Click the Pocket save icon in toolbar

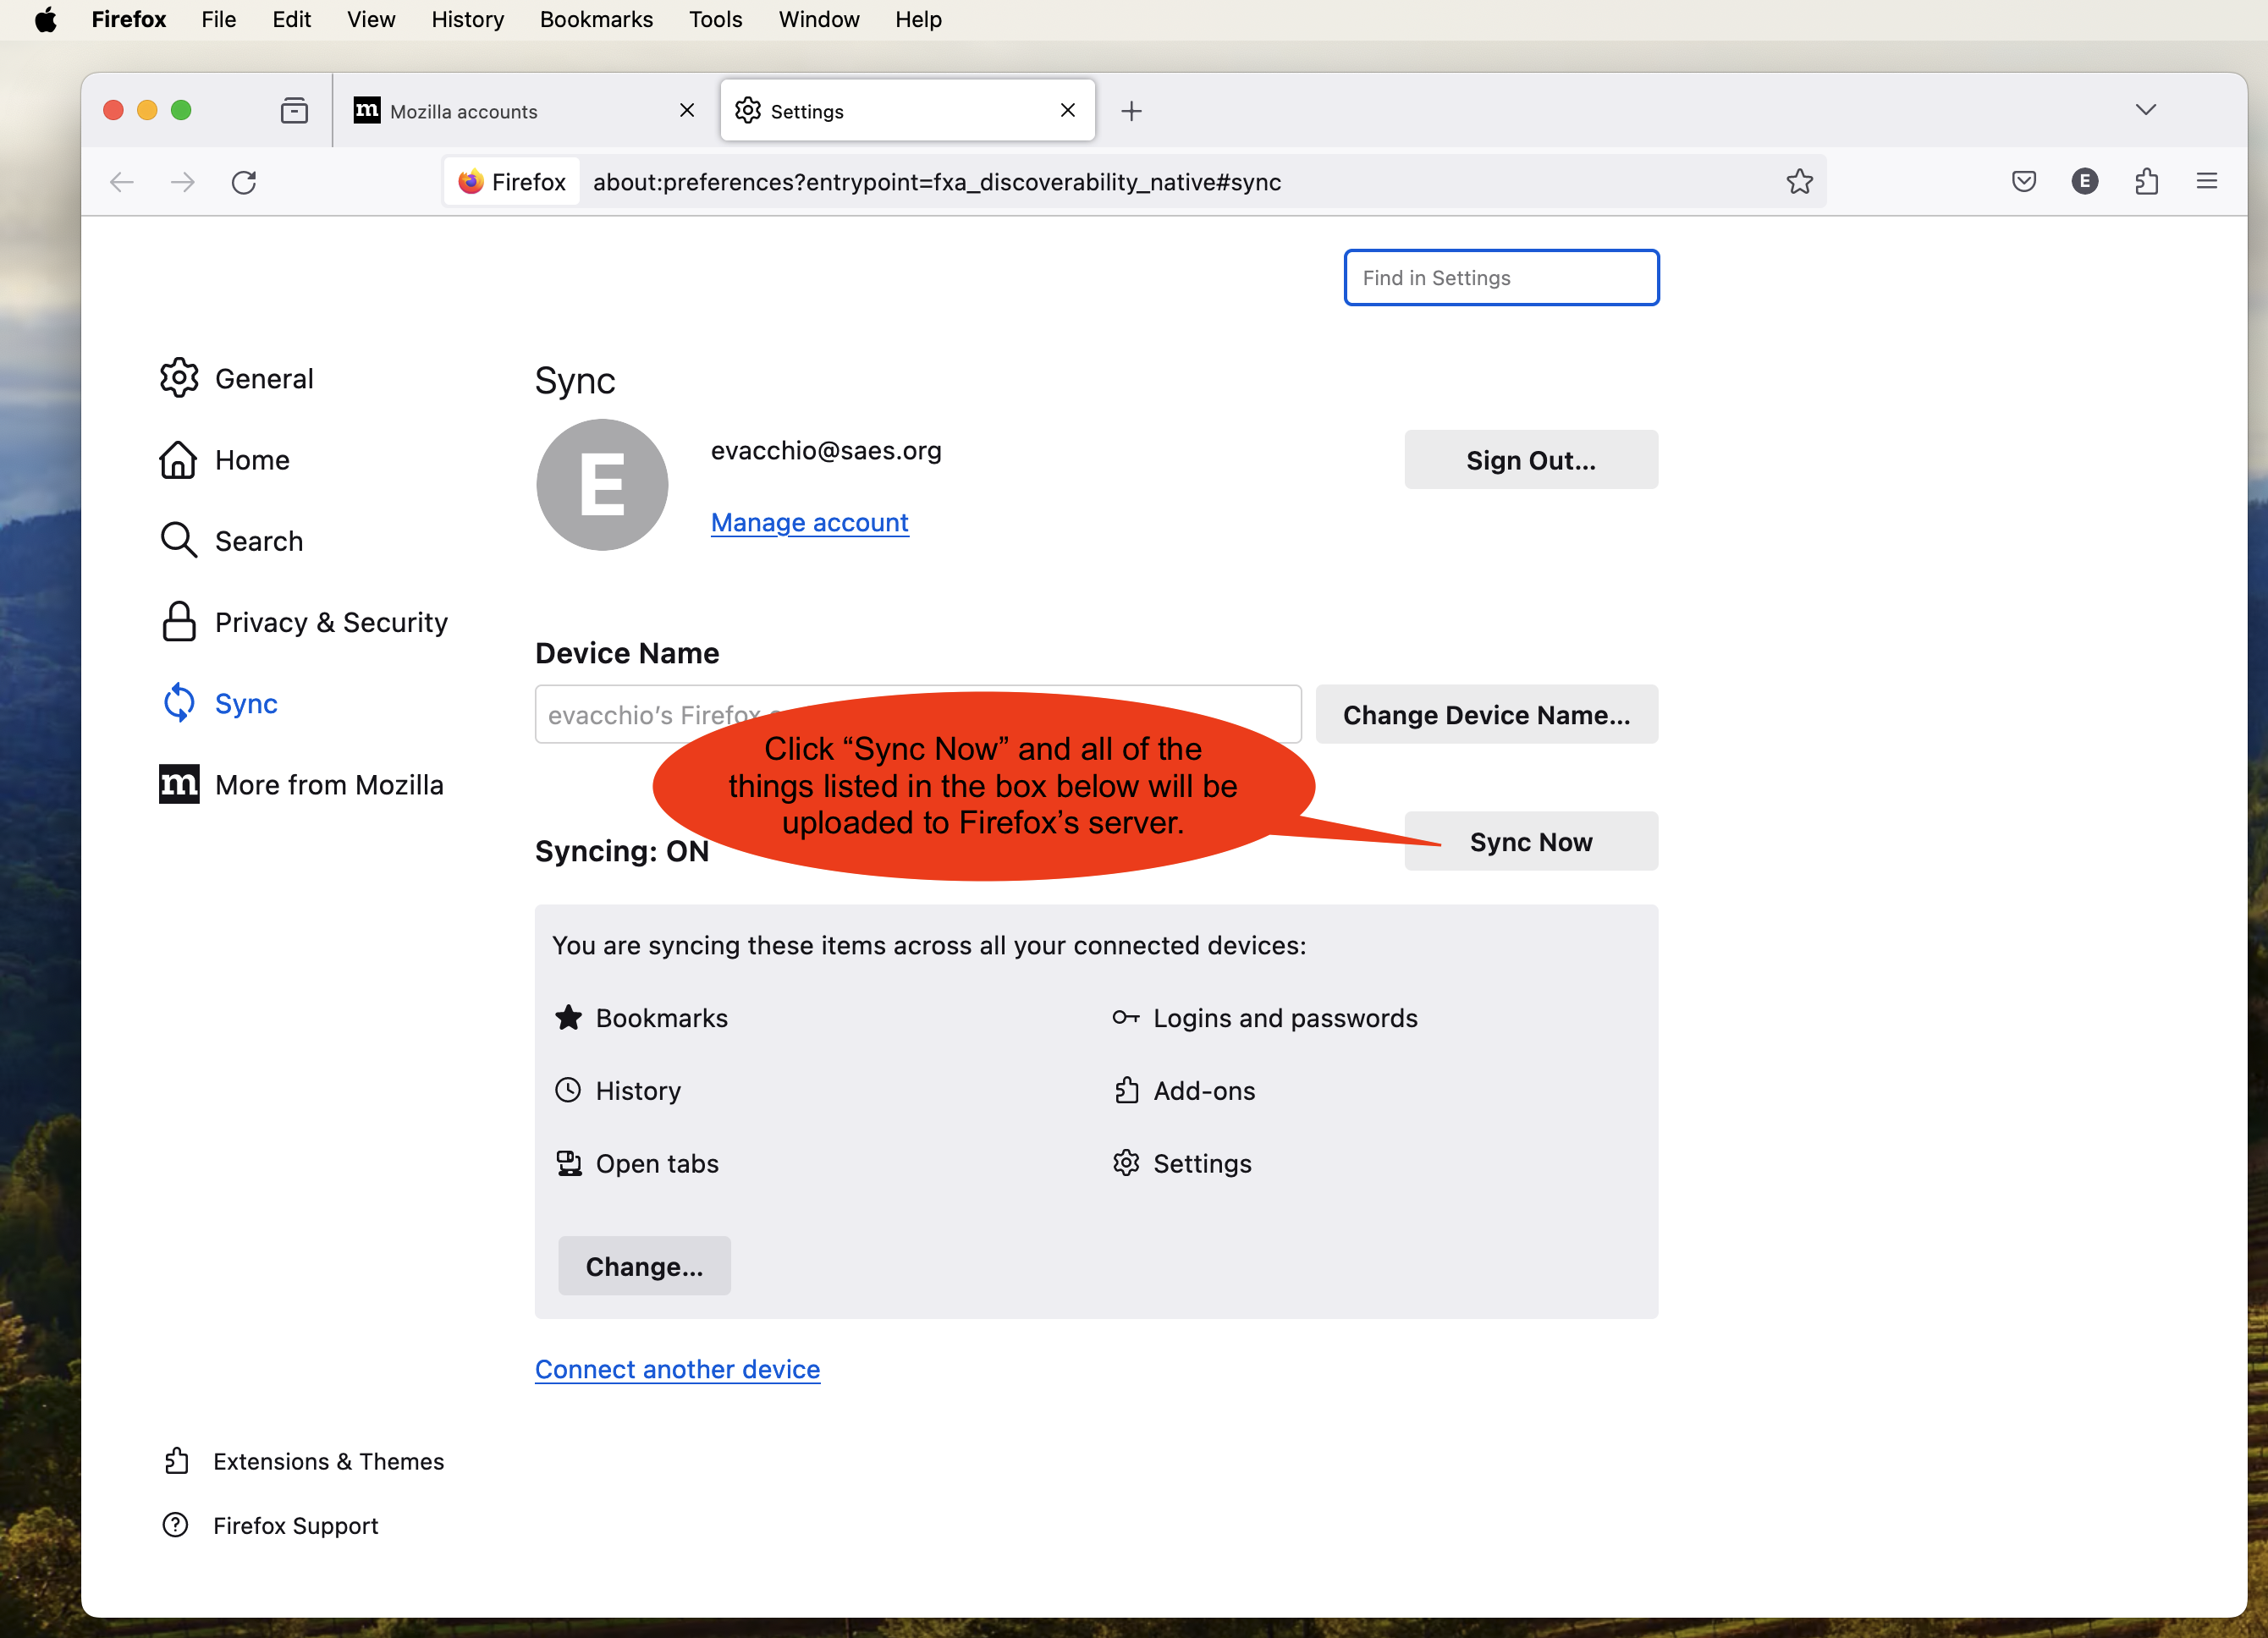2023,182
